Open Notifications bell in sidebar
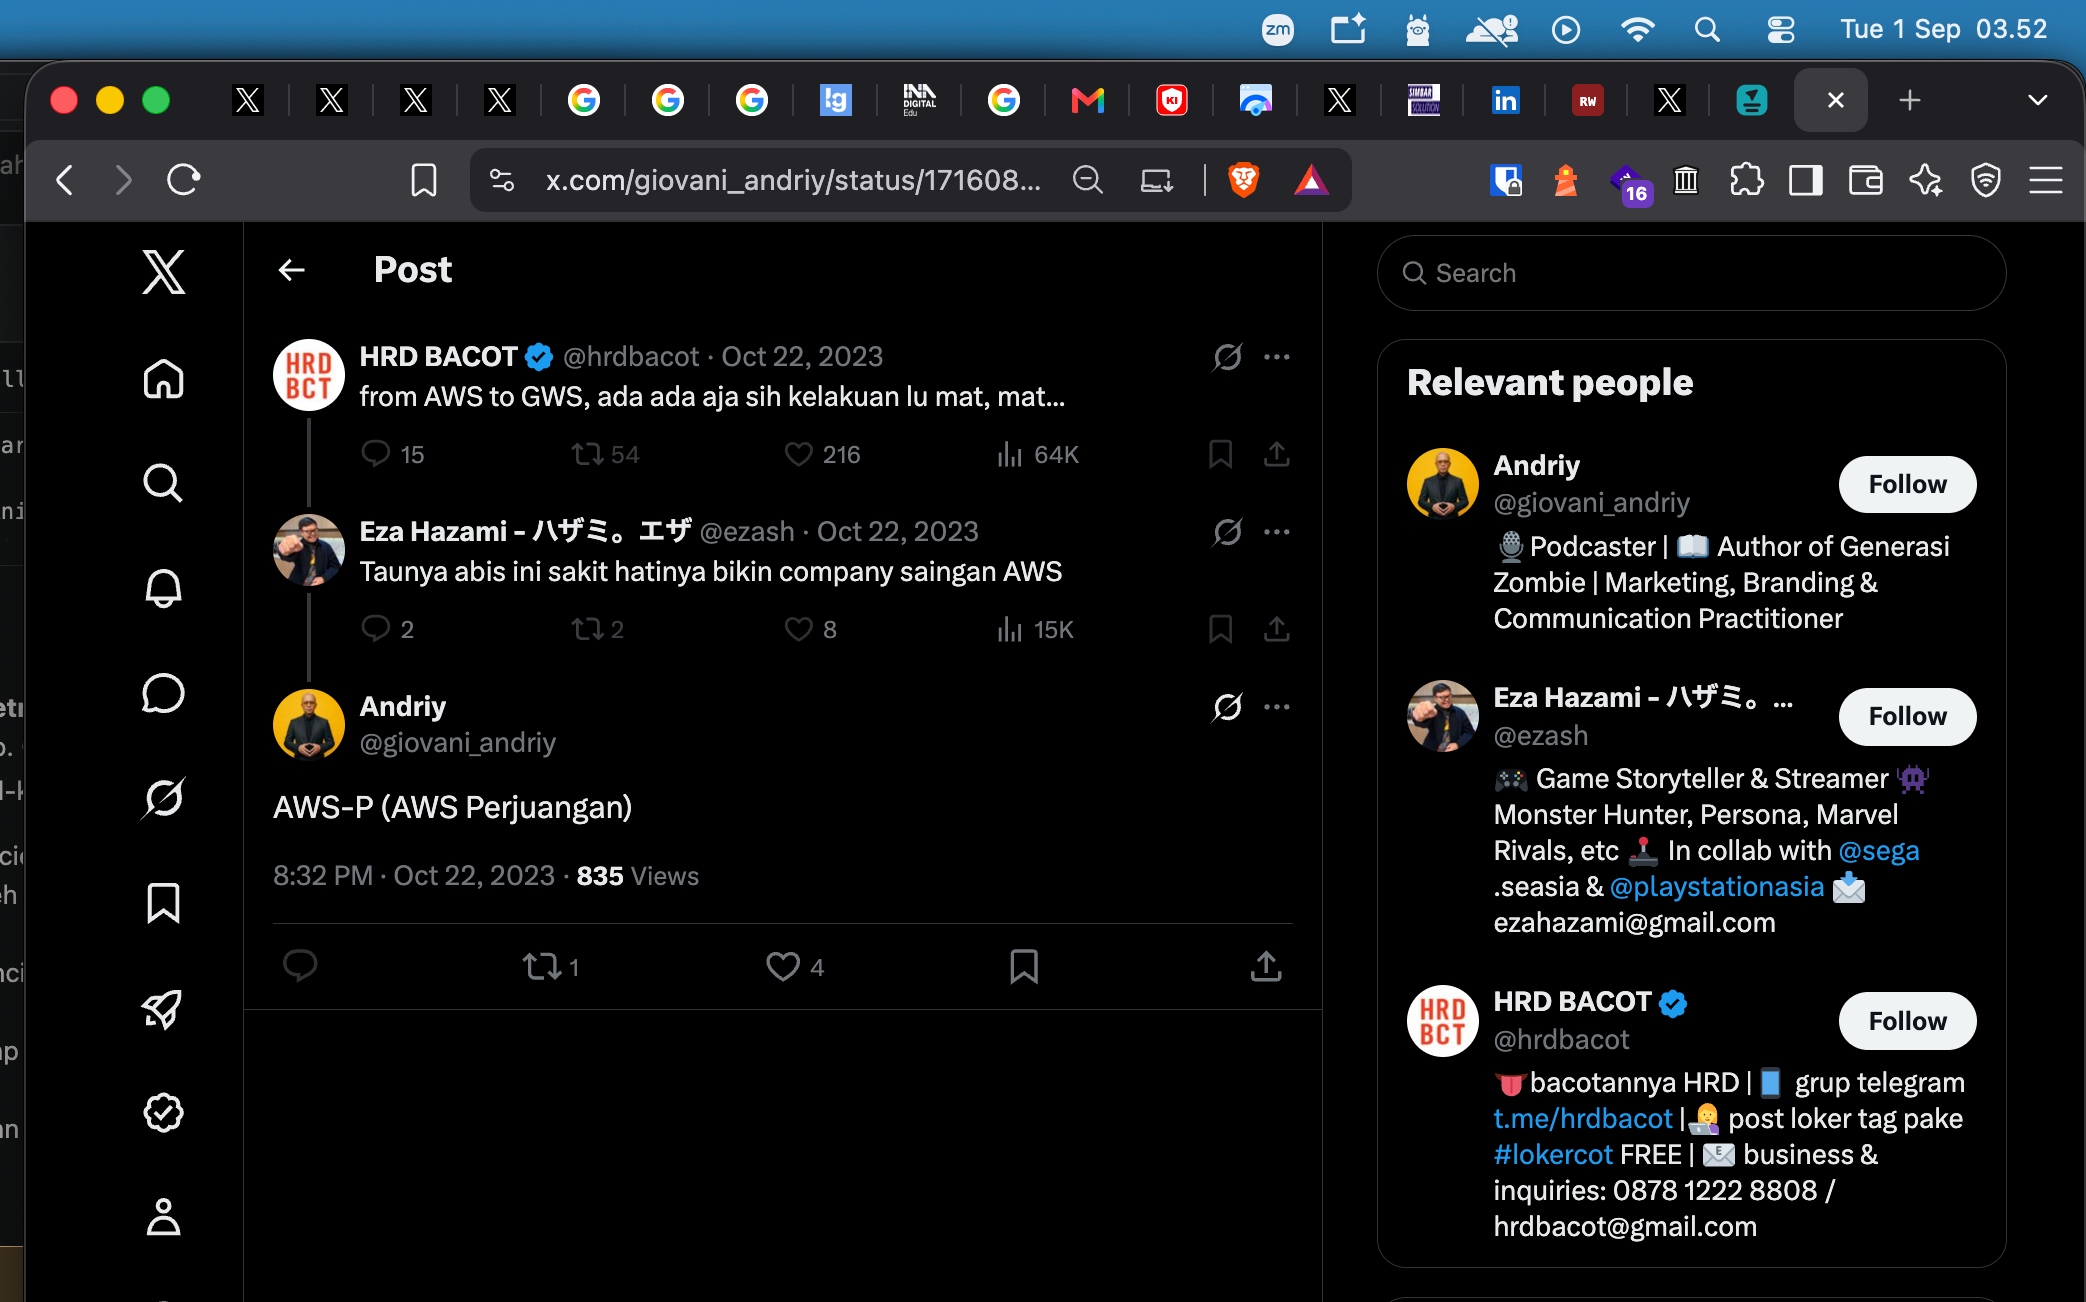 [x=164, y=588]
